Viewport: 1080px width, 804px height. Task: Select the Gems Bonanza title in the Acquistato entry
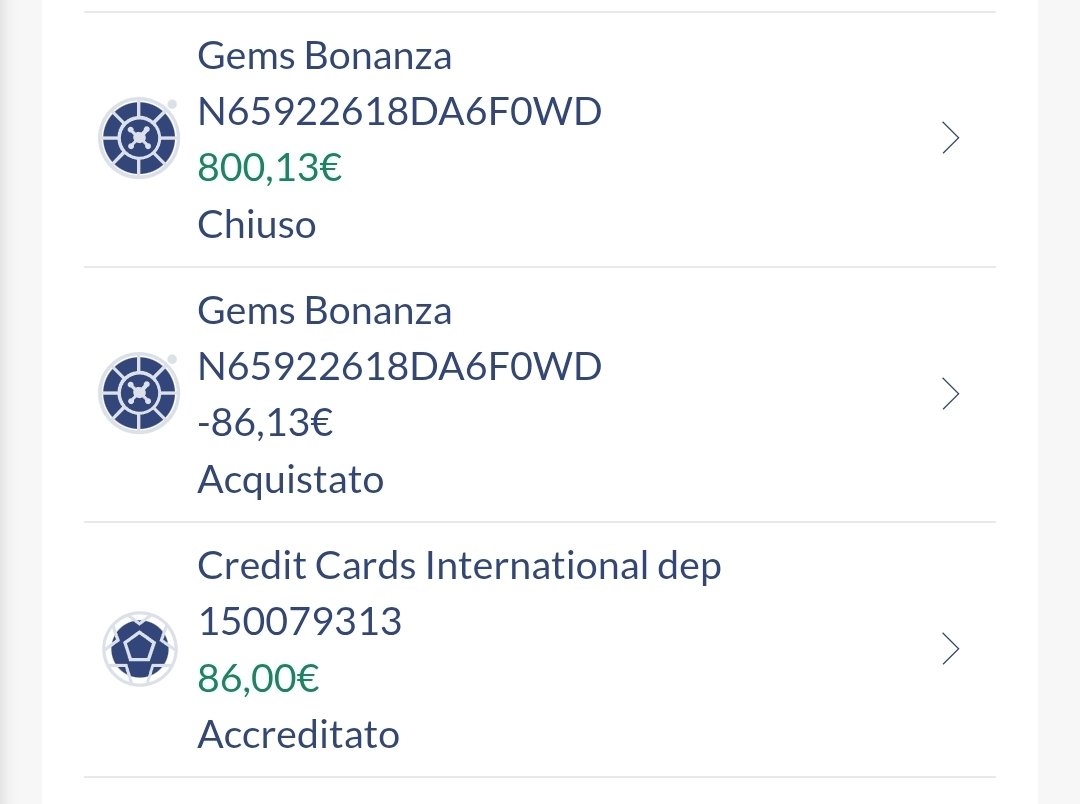click(325, 311)
